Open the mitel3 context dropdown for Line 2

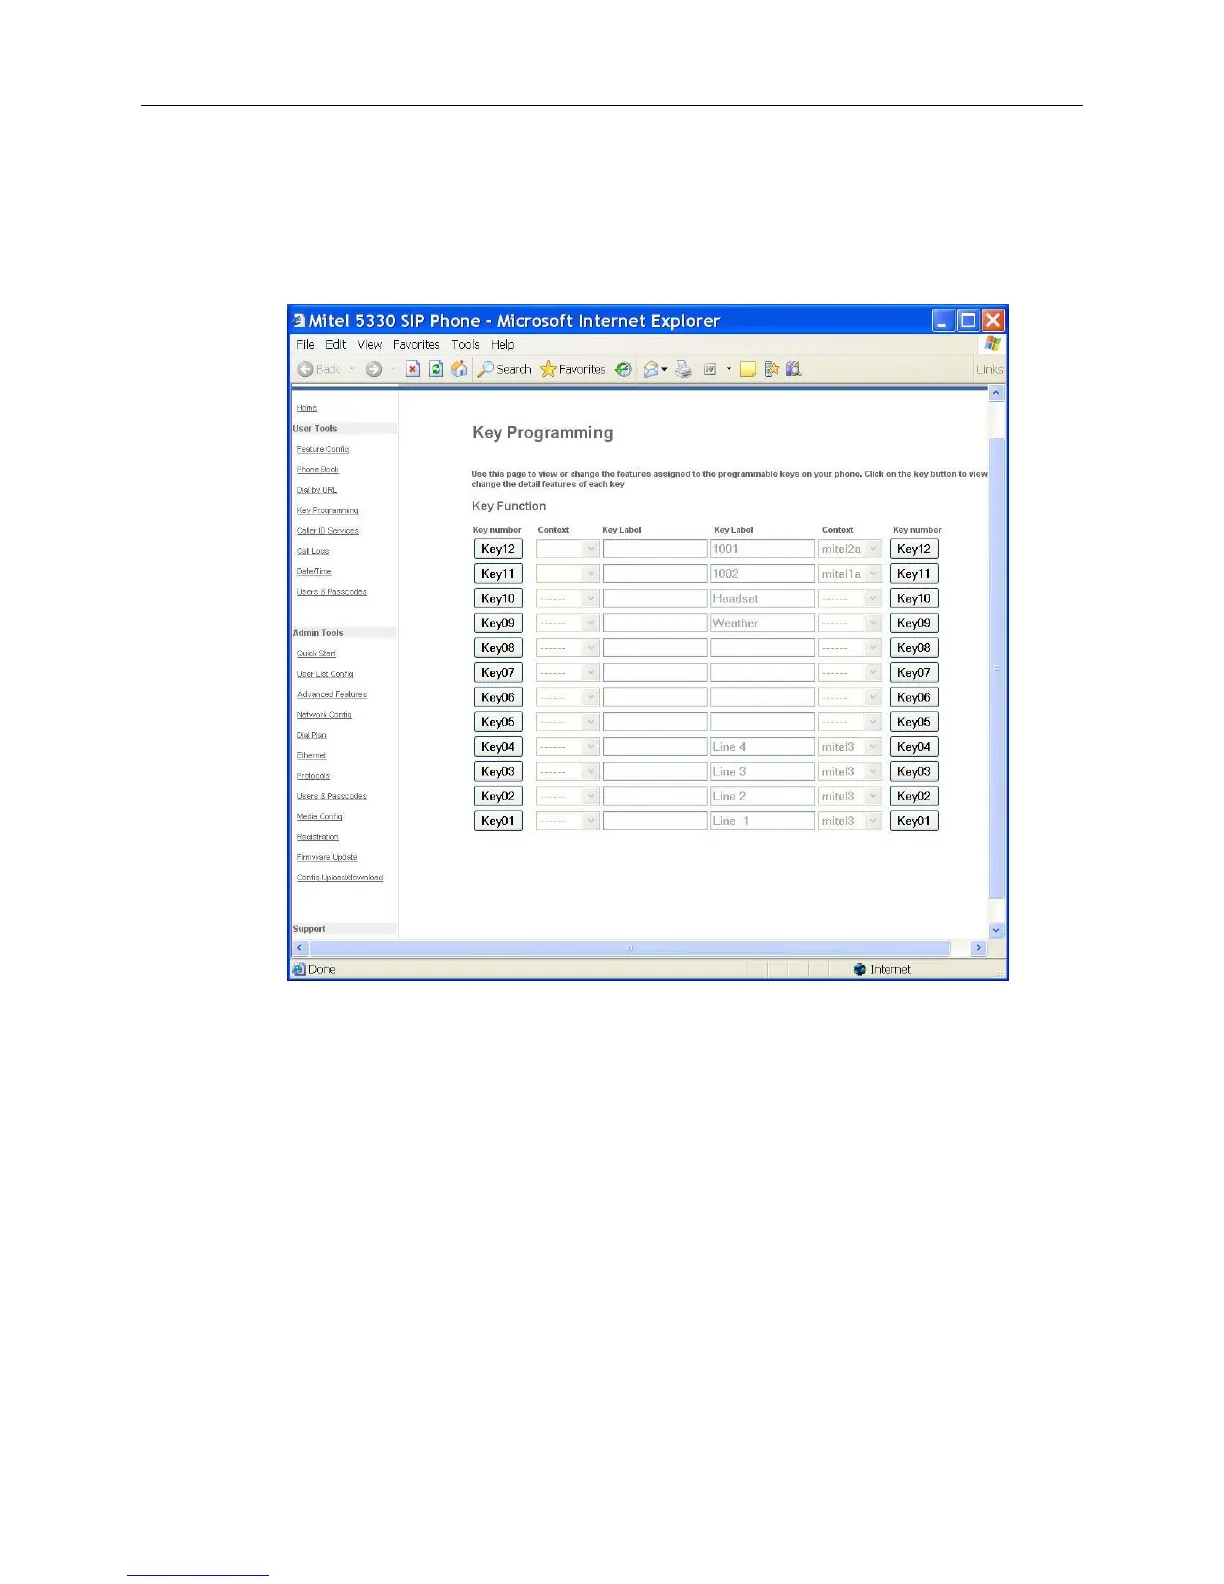[x=873, y=796]
